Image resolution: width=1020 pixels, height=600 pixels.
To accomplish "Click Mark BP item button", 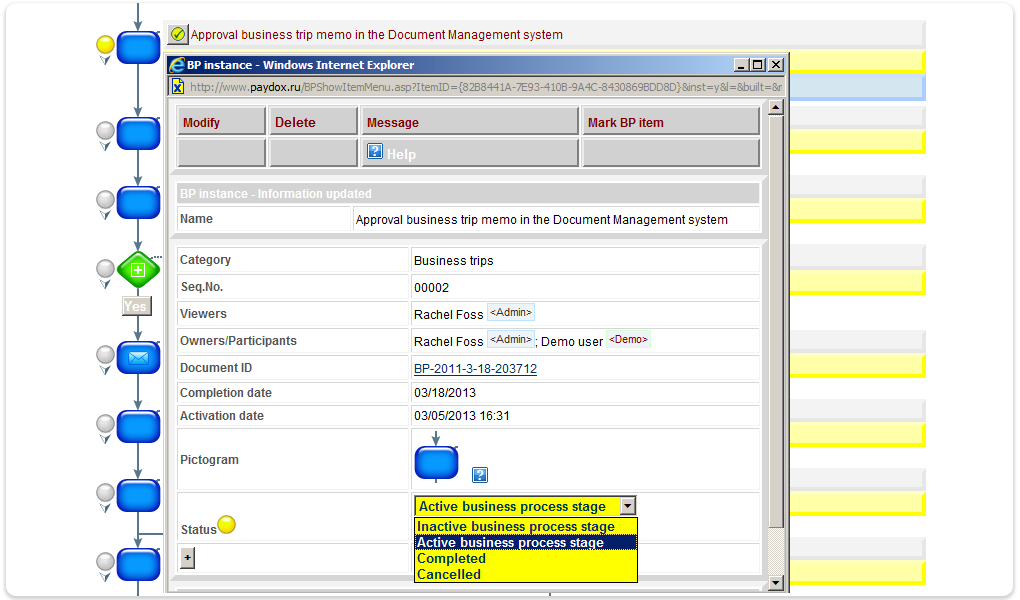I will pos(671,122).
